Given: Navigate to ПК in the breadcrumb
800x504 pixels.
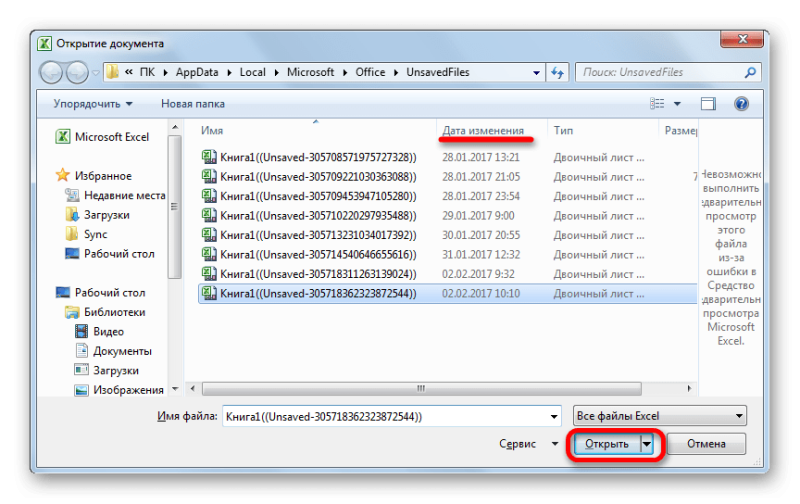Looking at the screenshot, I should (x=147, y=72).
